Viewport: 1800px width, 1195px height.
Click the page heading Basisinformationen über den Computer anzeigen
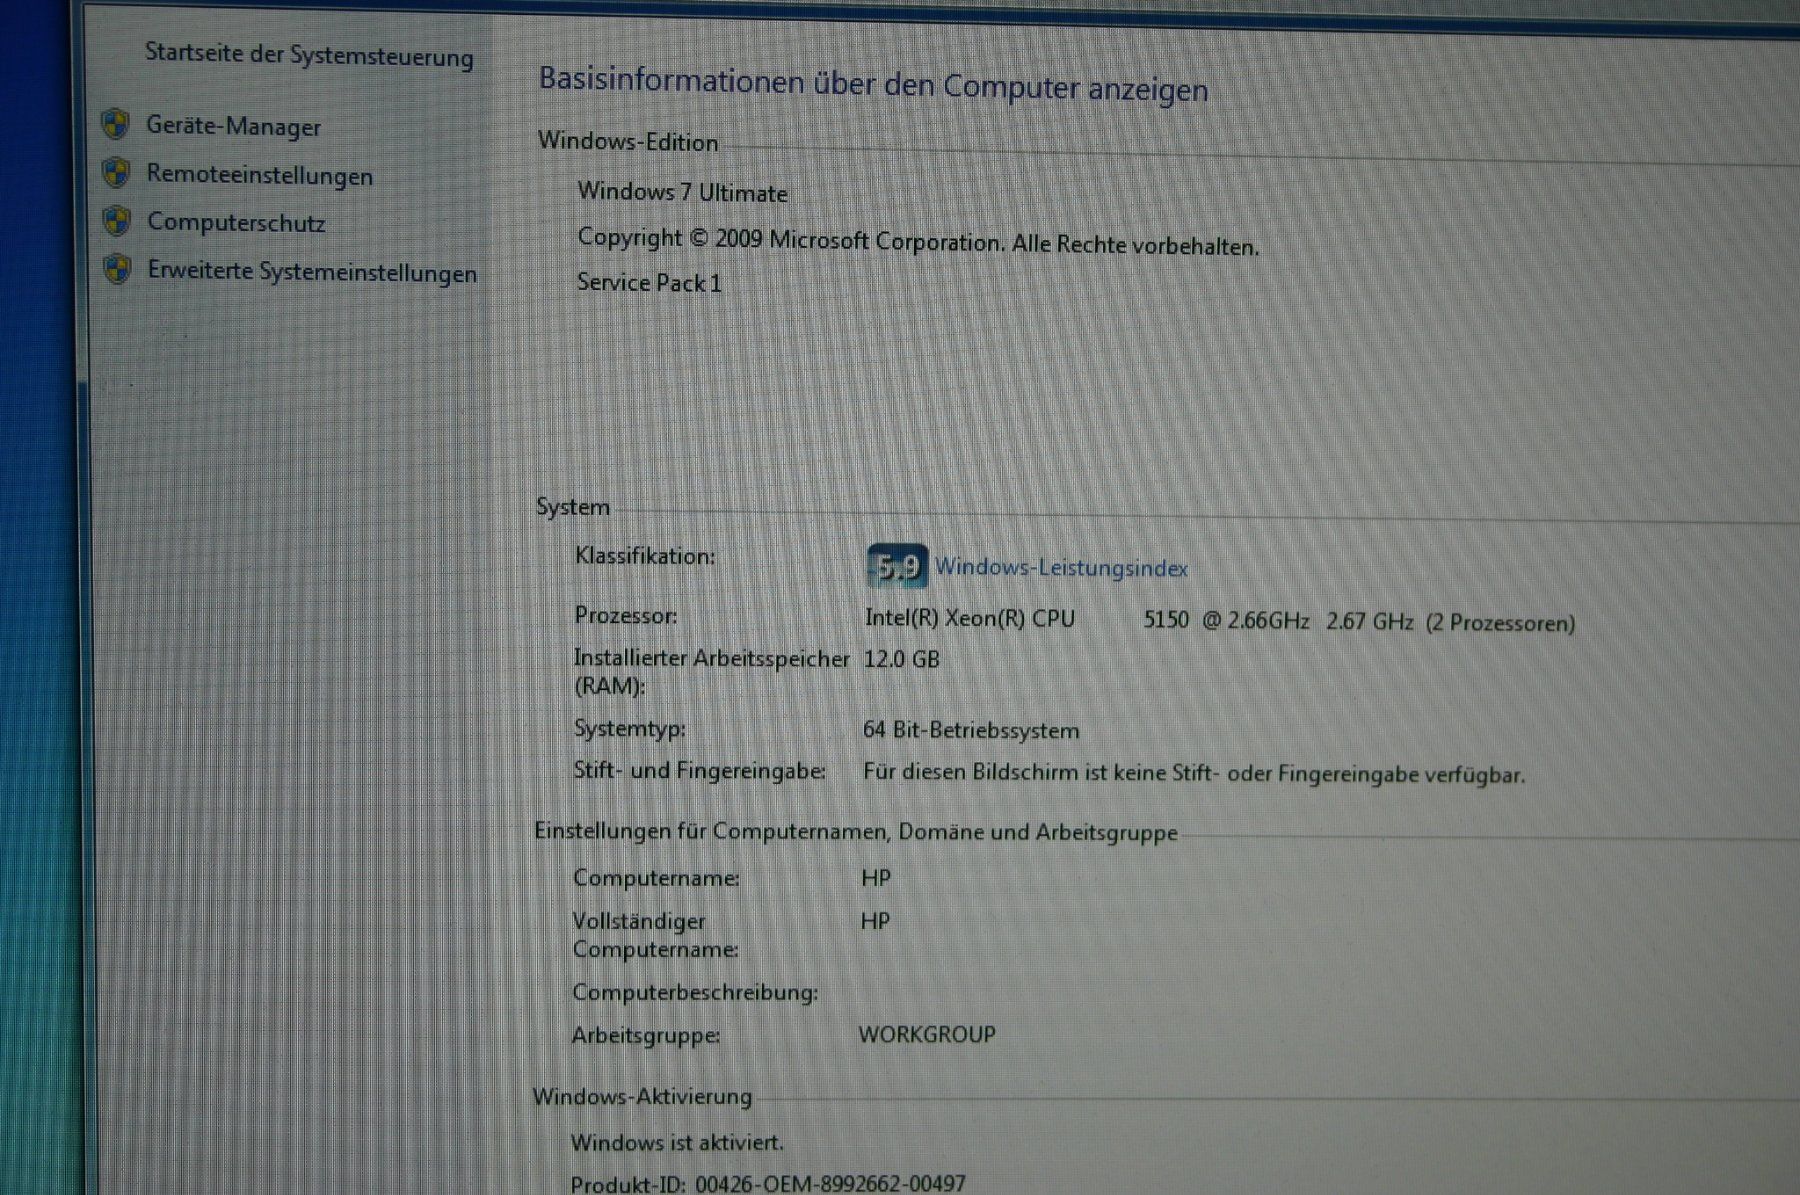pyautogui.click(x=873, y=84)
